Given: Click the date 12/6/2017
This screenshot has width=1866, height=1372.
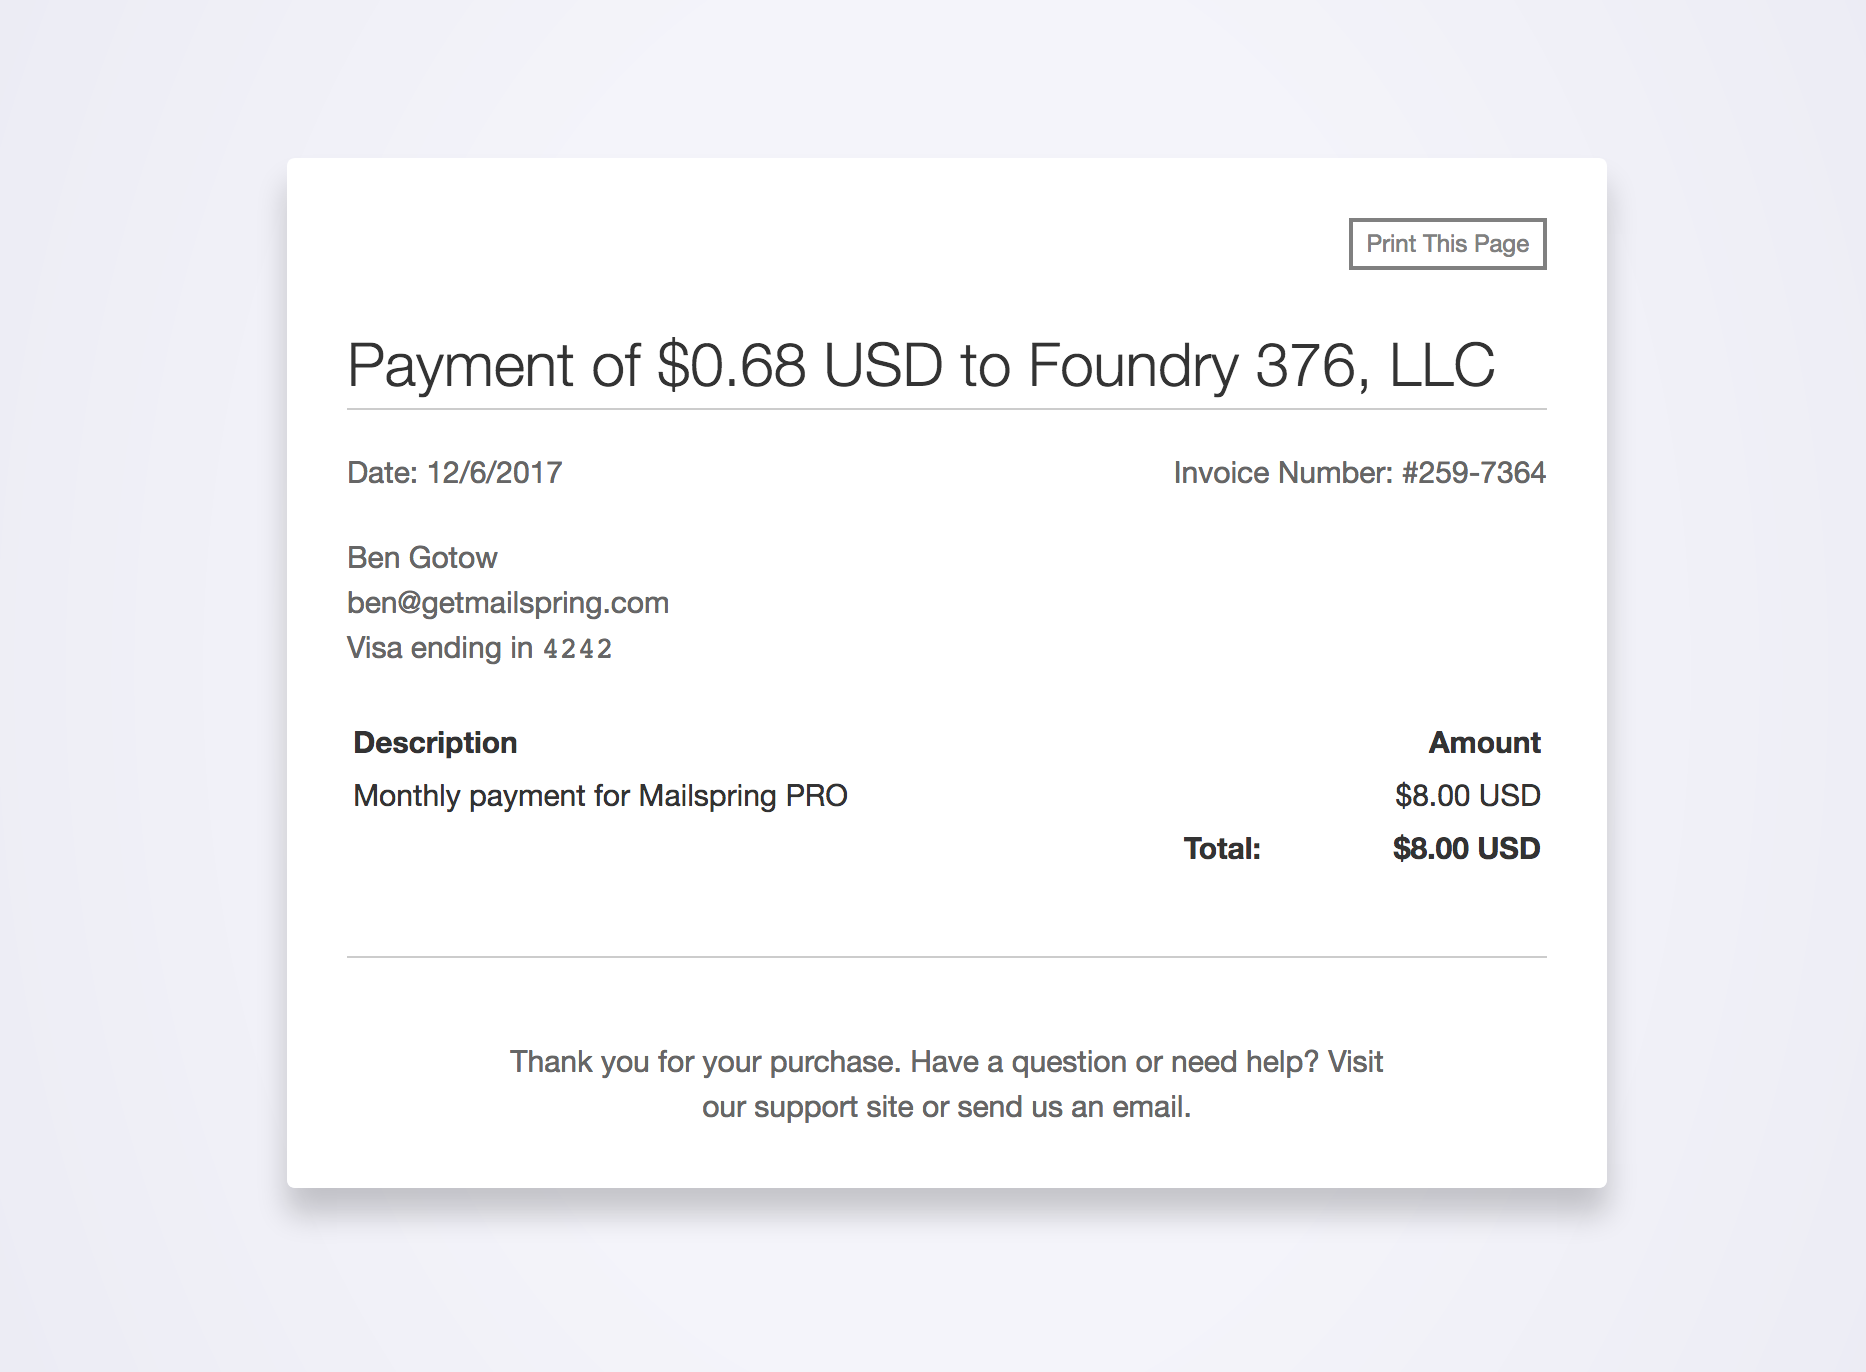Looking at the screenshot, I should tap(494, 473).
